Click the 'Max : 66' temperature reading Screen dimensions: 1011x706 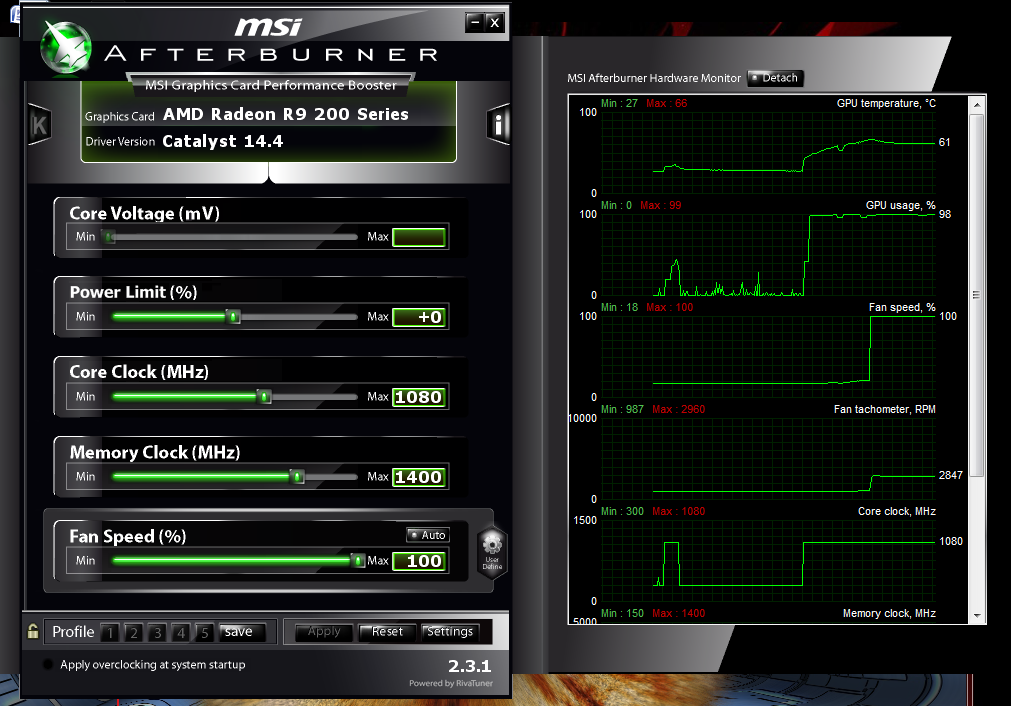[667, 103]
